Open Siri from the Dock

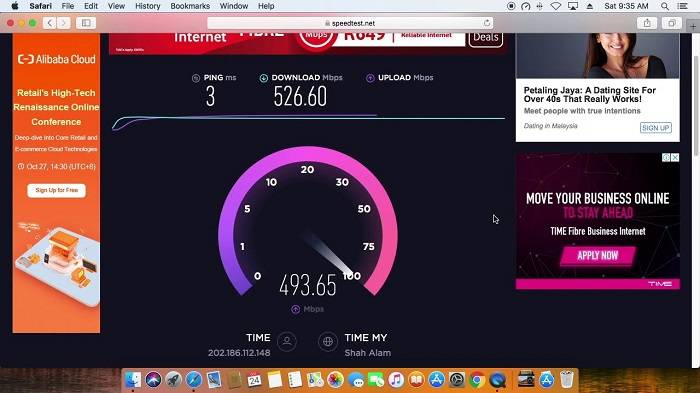pyautogui.click(x=153, y=380)
